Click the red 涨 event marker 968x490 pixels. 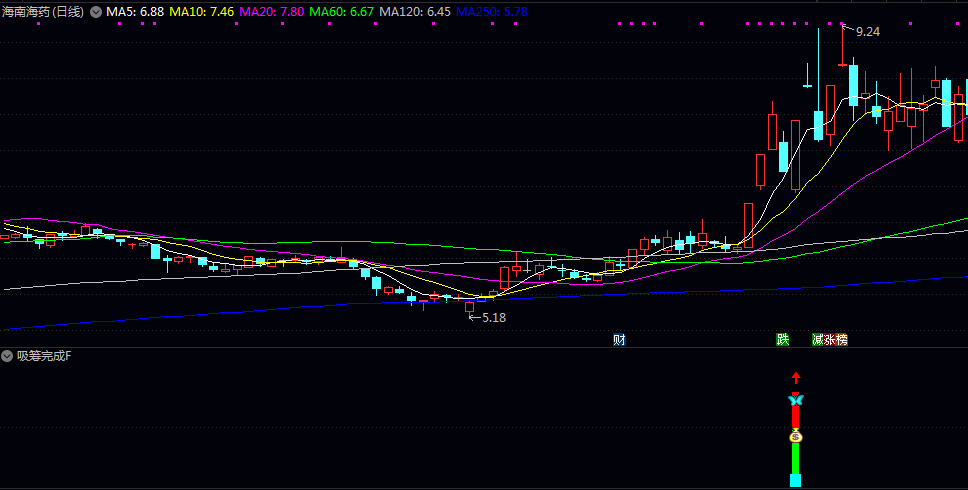[829, 339]
